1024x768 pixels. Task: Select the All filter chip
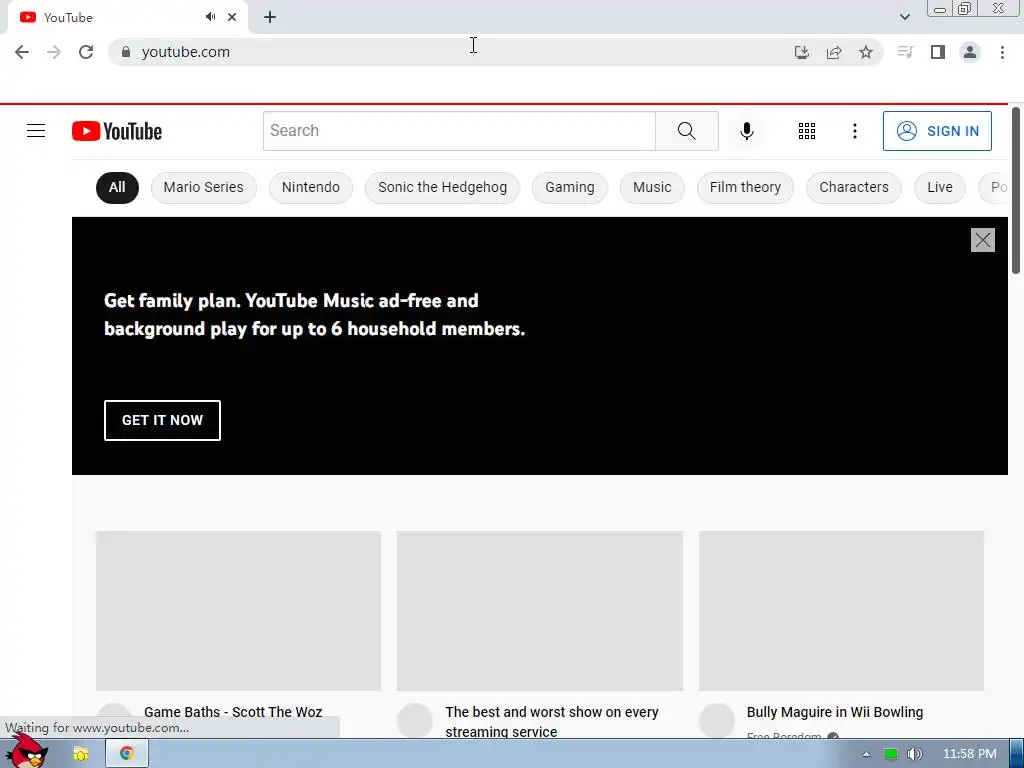click(x=117, y=187)
